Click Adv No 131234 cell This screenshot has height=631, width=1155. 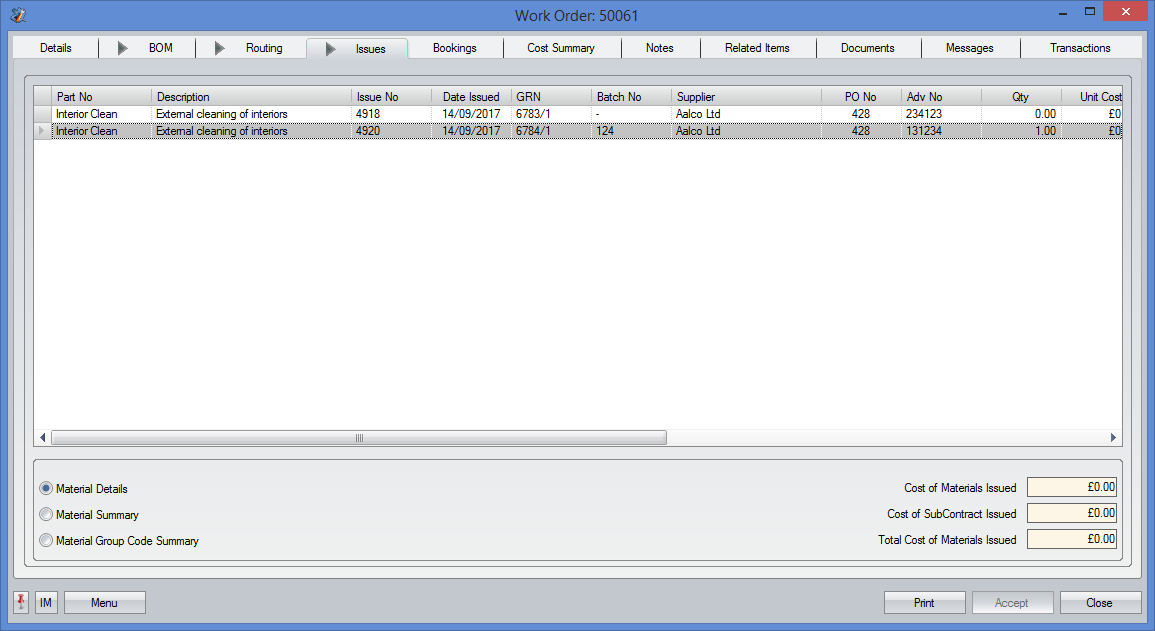[941, 131]
